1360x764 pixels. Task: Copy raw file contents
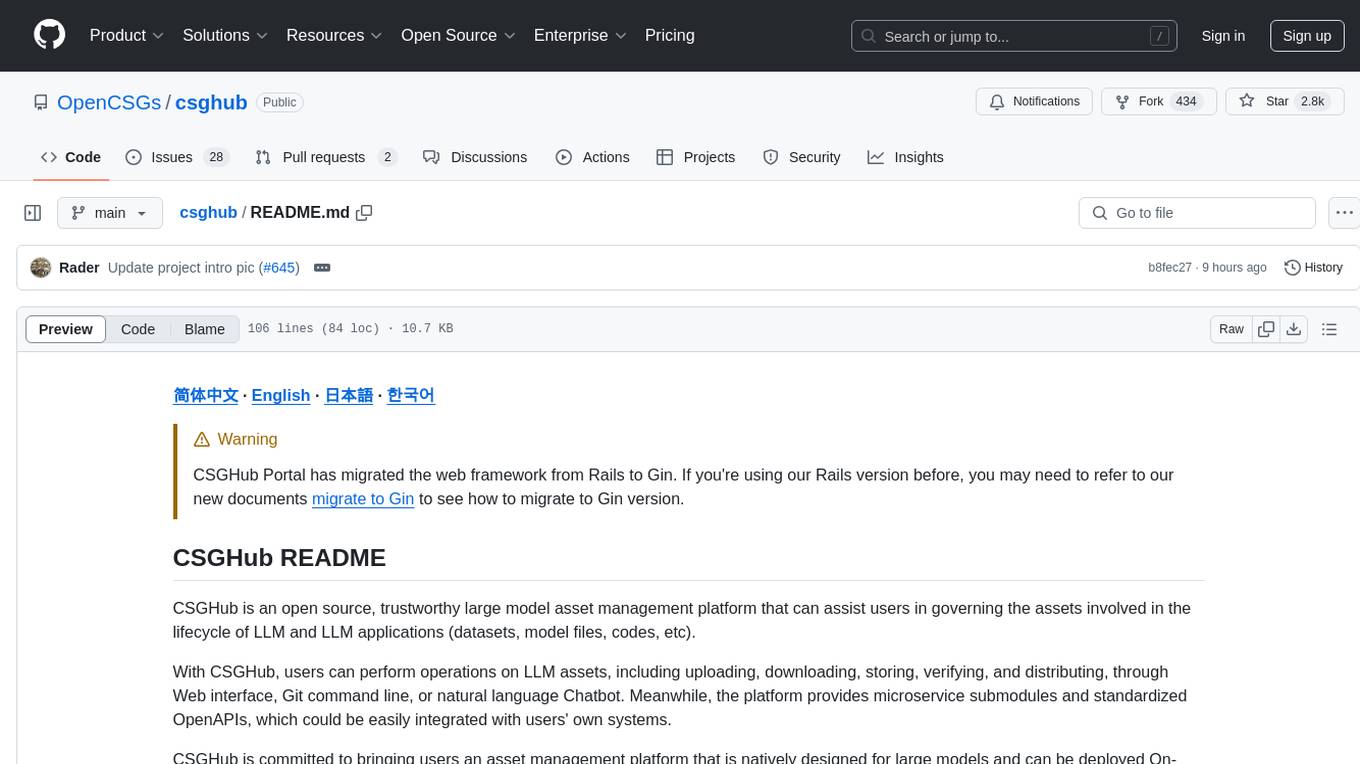click(x=1266, y=329)
